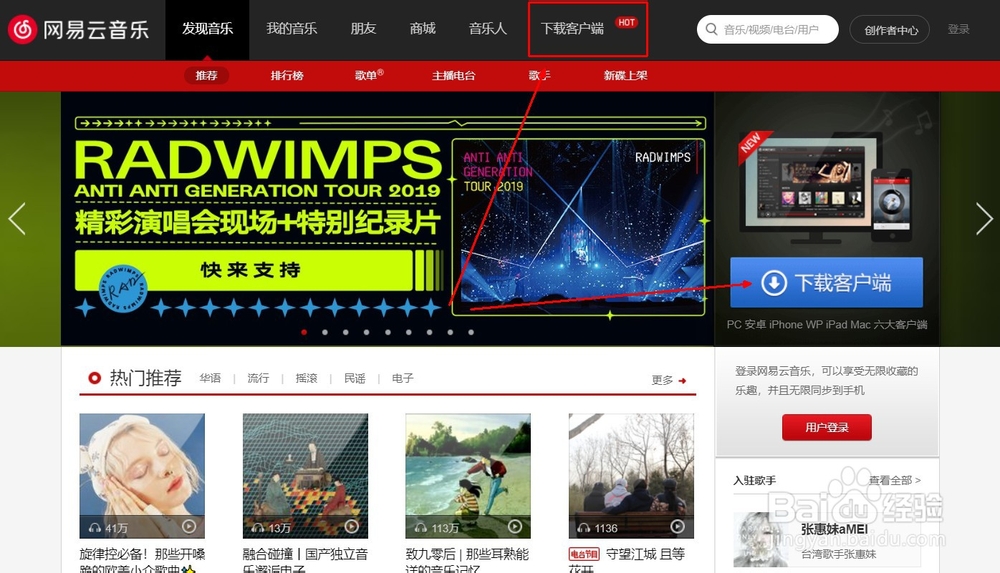The image size is (1000, 573).
Task: Click the 张惠妹 singer avatar
Action: 760,539
